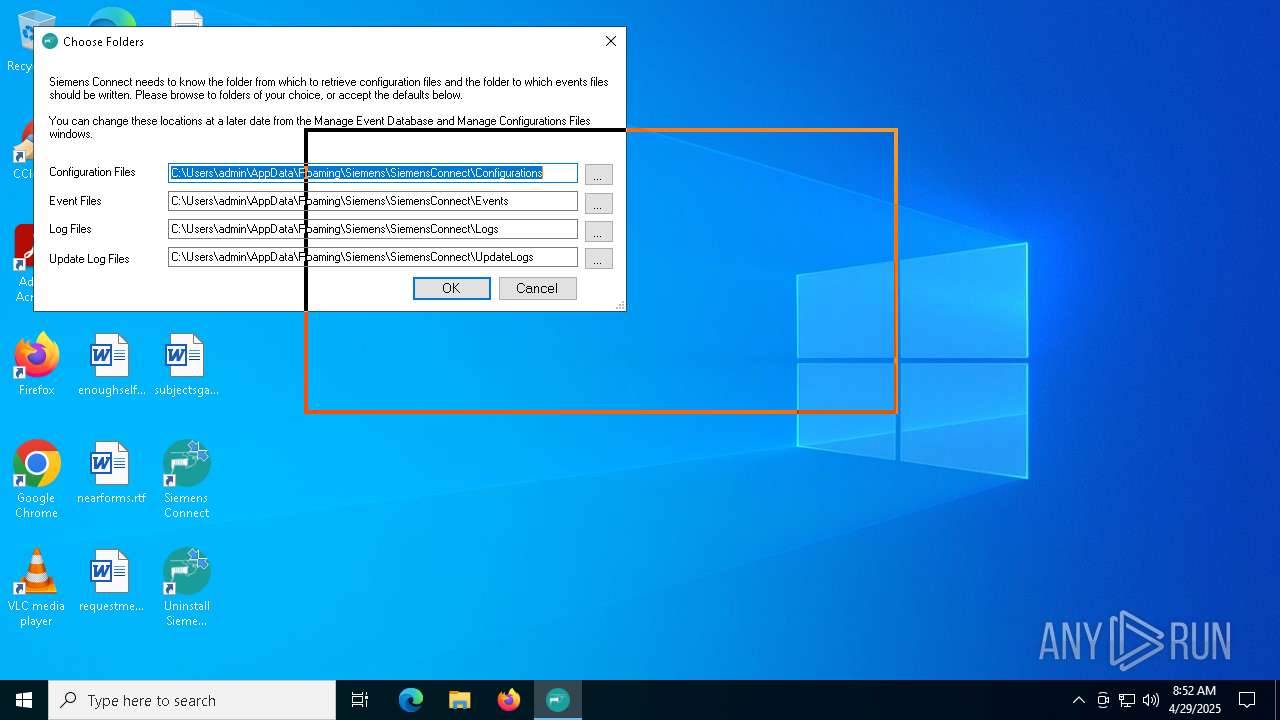
Task: Open Firefox desktop shortcut
Action: pos(37,365)
